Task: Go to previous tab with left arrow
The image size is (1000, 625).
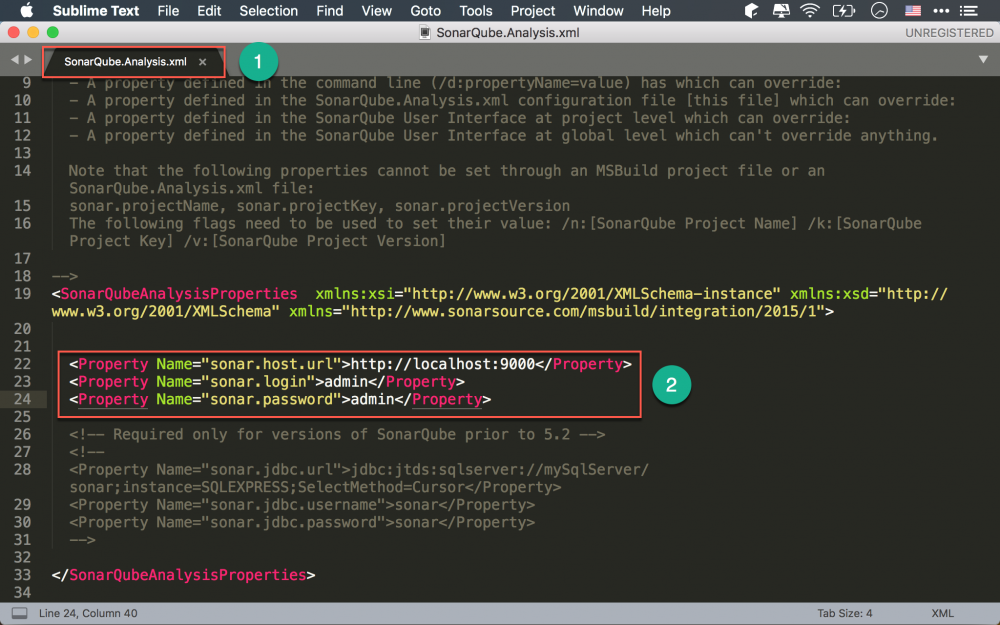Action: click(x=14, y=59)
